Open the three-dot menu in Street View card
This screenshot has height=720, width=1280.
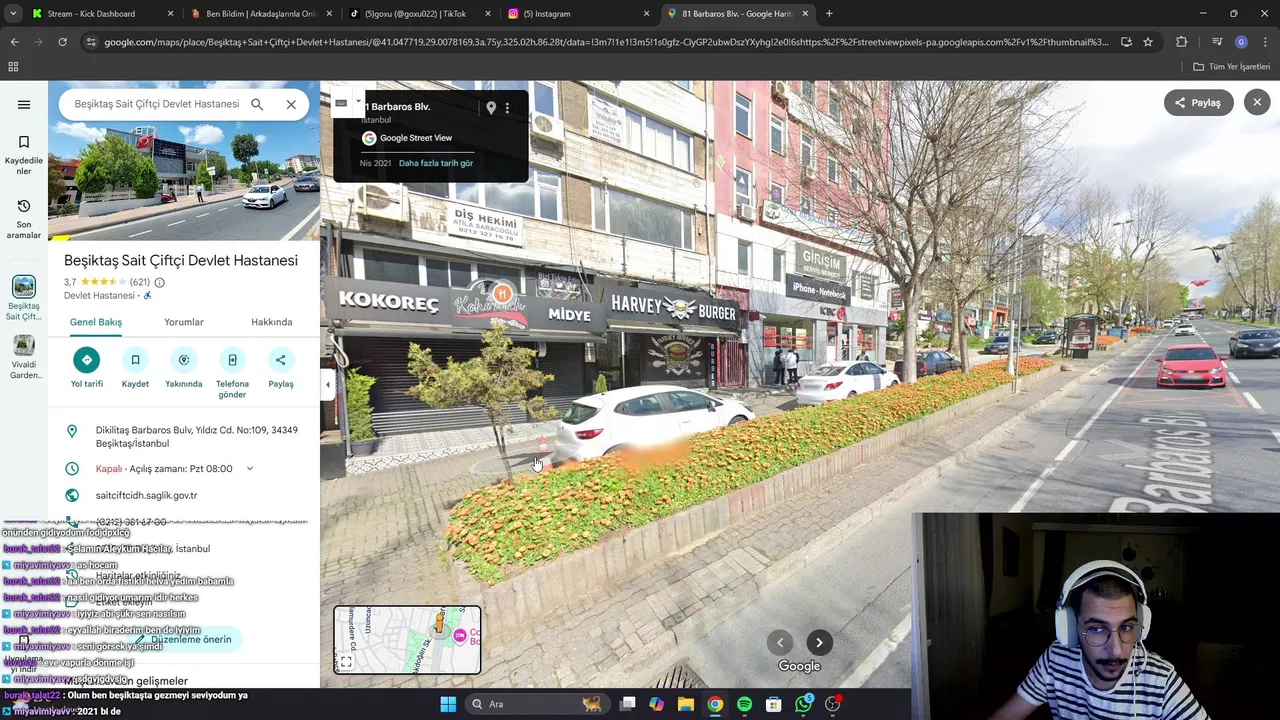click(x=507, y=107)
